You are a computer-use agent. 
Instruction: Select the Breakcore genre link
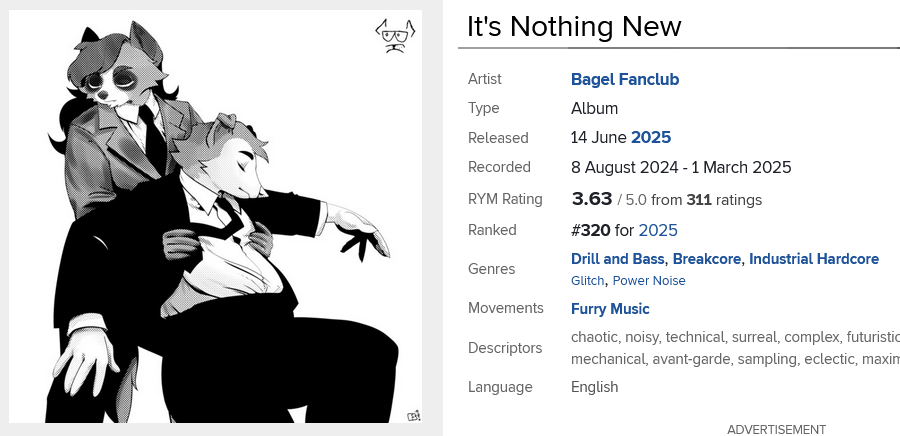tap(708, 259)
